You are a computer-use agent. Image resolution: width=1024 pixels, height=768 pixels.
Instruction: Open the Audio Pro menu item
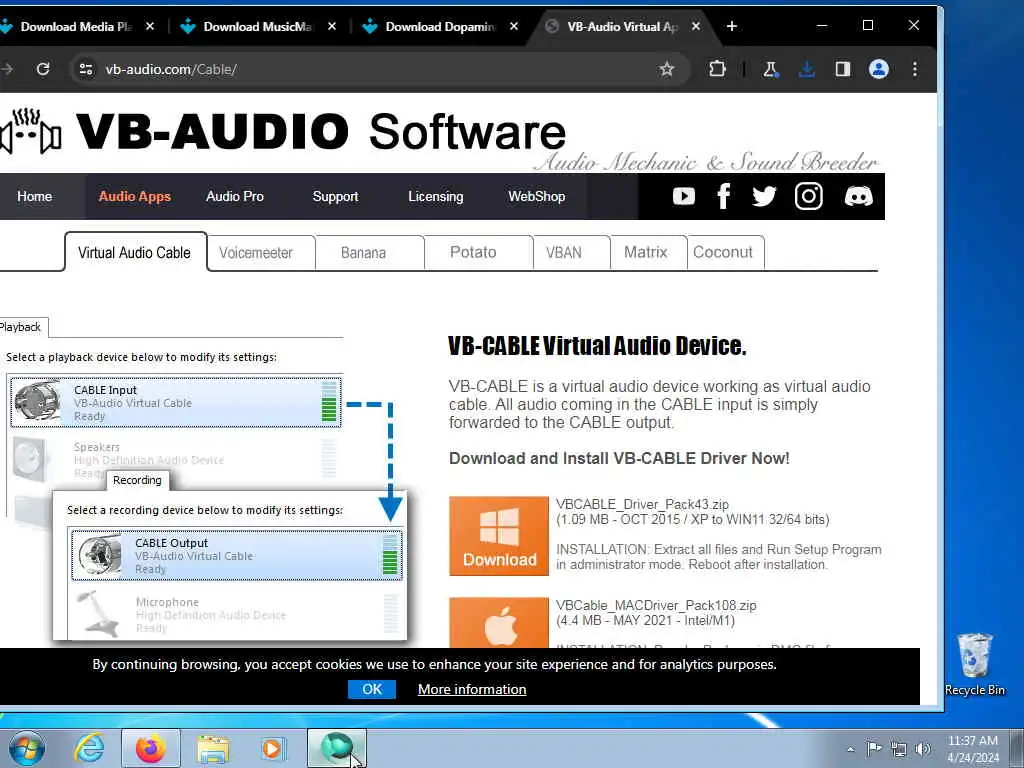[234, 197]
